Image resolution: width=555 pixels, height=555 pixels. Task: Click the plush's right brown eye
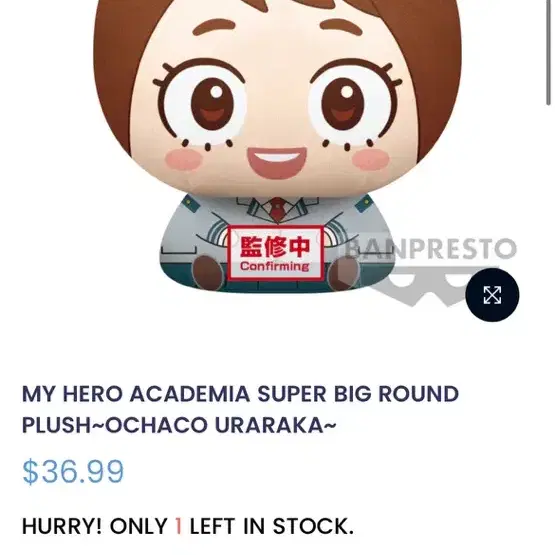tap(343, 104)
